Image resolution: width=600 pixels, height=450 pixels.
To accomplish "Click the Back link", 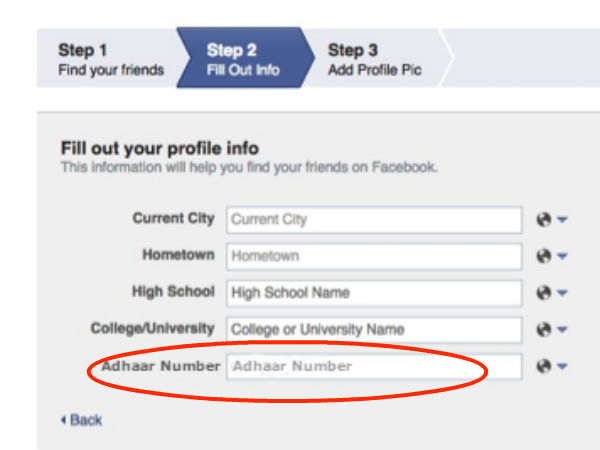I will [x=82, y=420].
